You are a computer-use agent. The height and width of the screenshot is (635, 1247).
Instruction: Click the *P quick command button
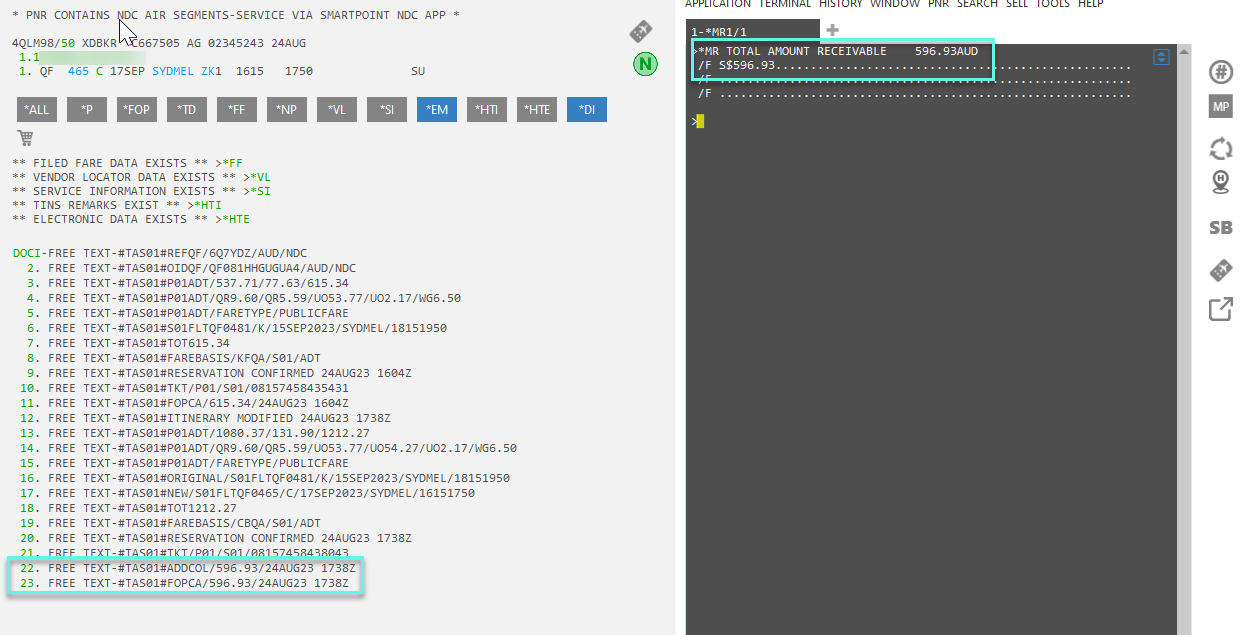point(87,110)
